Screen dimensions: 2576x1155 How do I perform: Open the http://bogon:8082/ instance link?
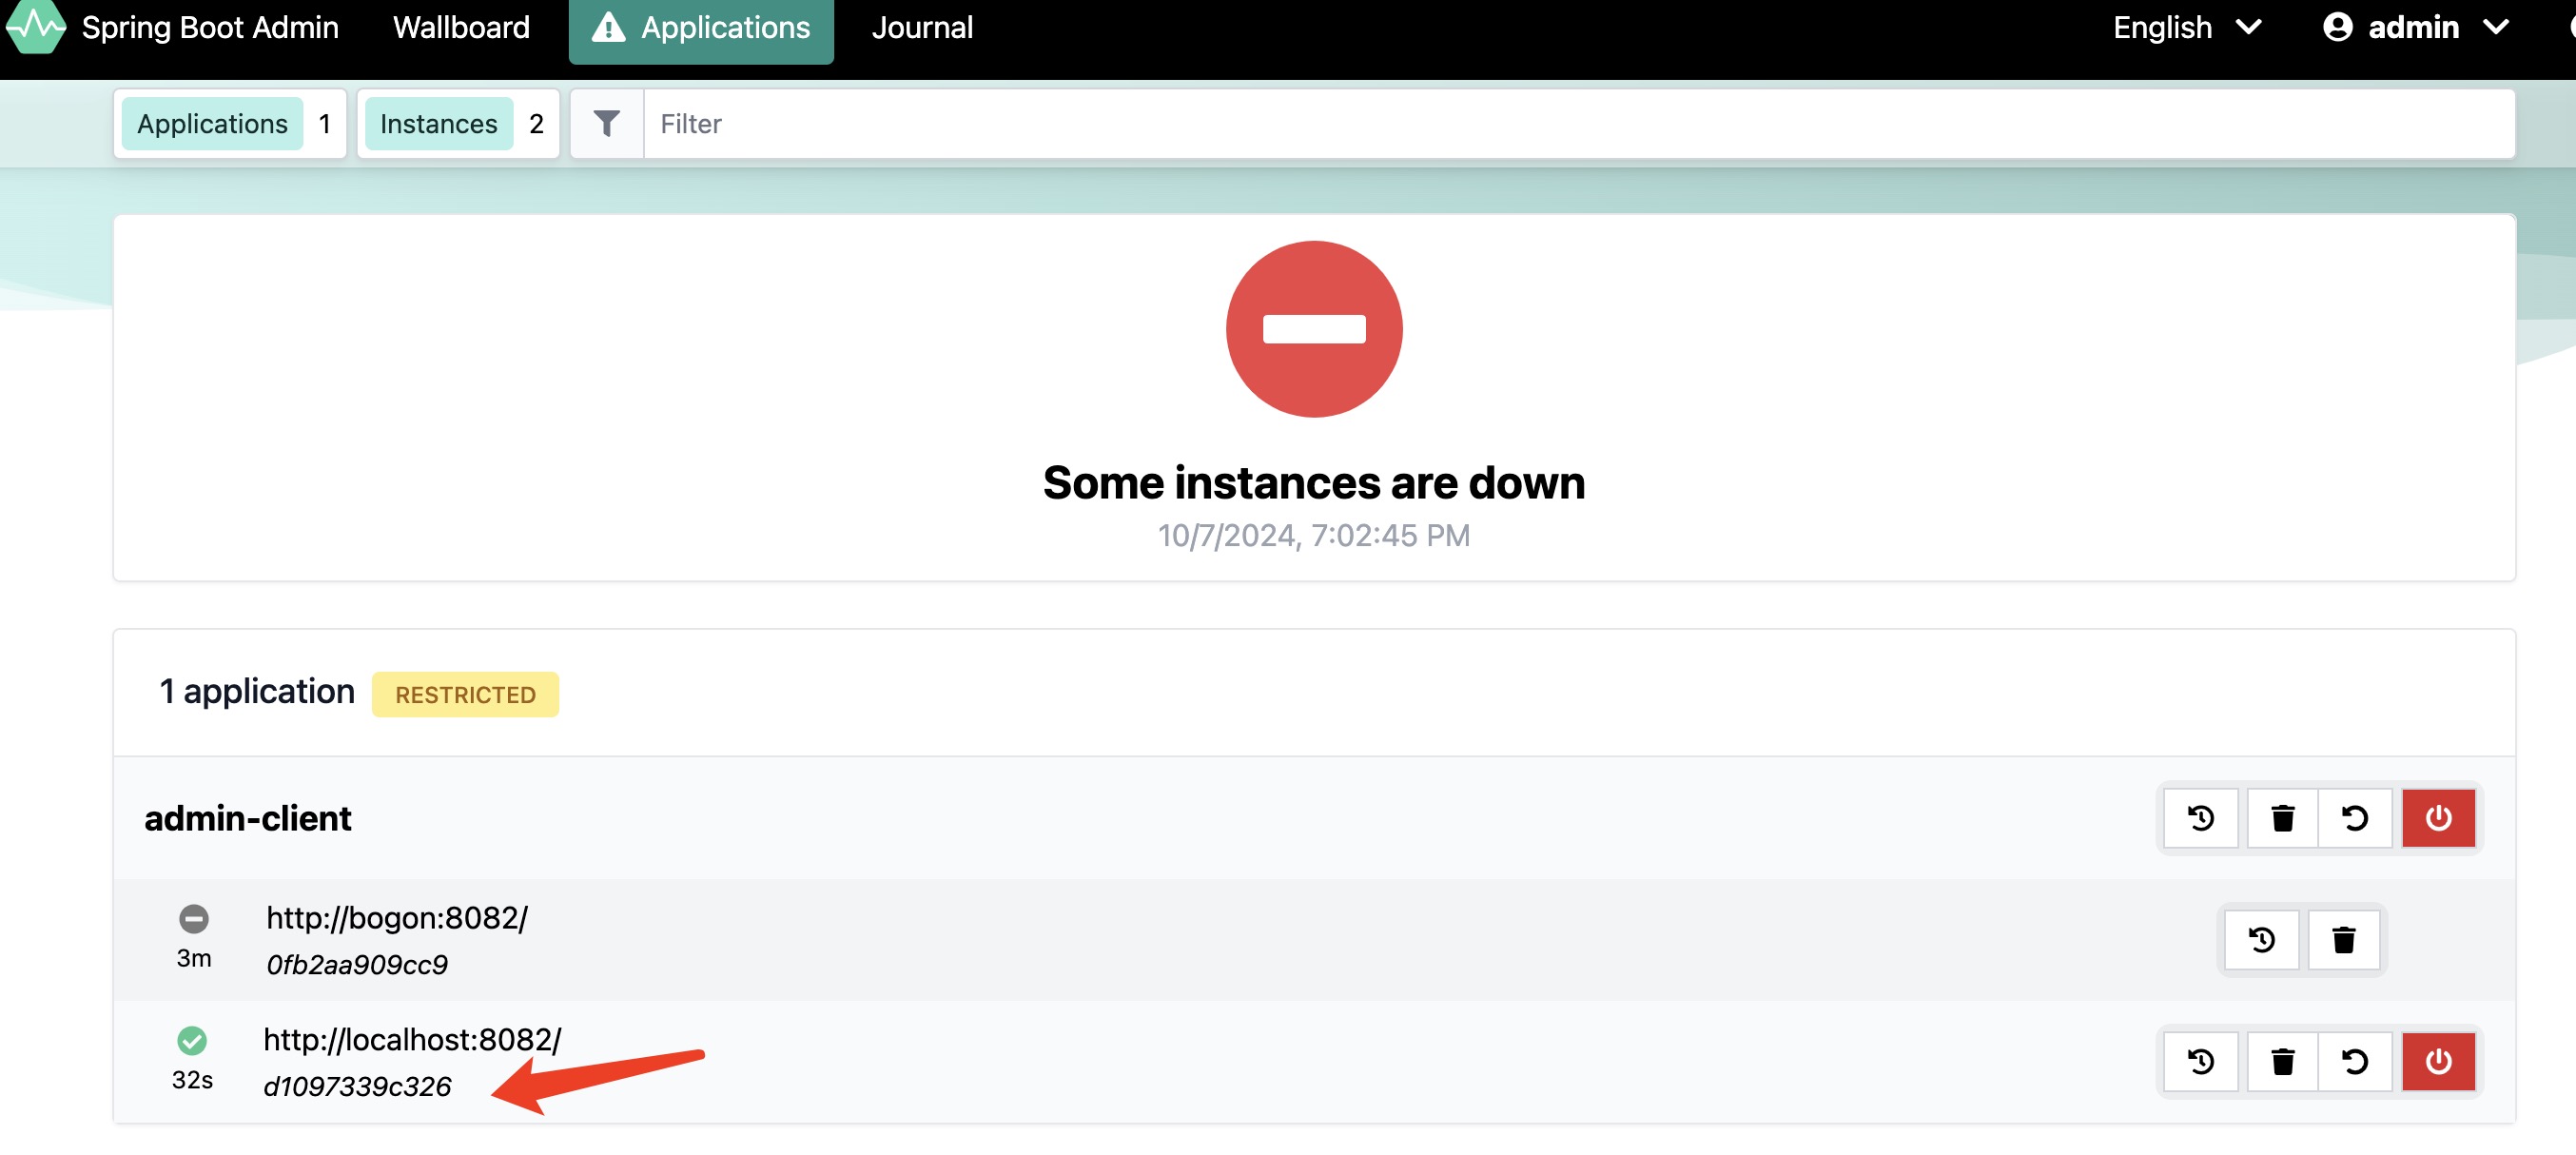[x=396, y=917]
